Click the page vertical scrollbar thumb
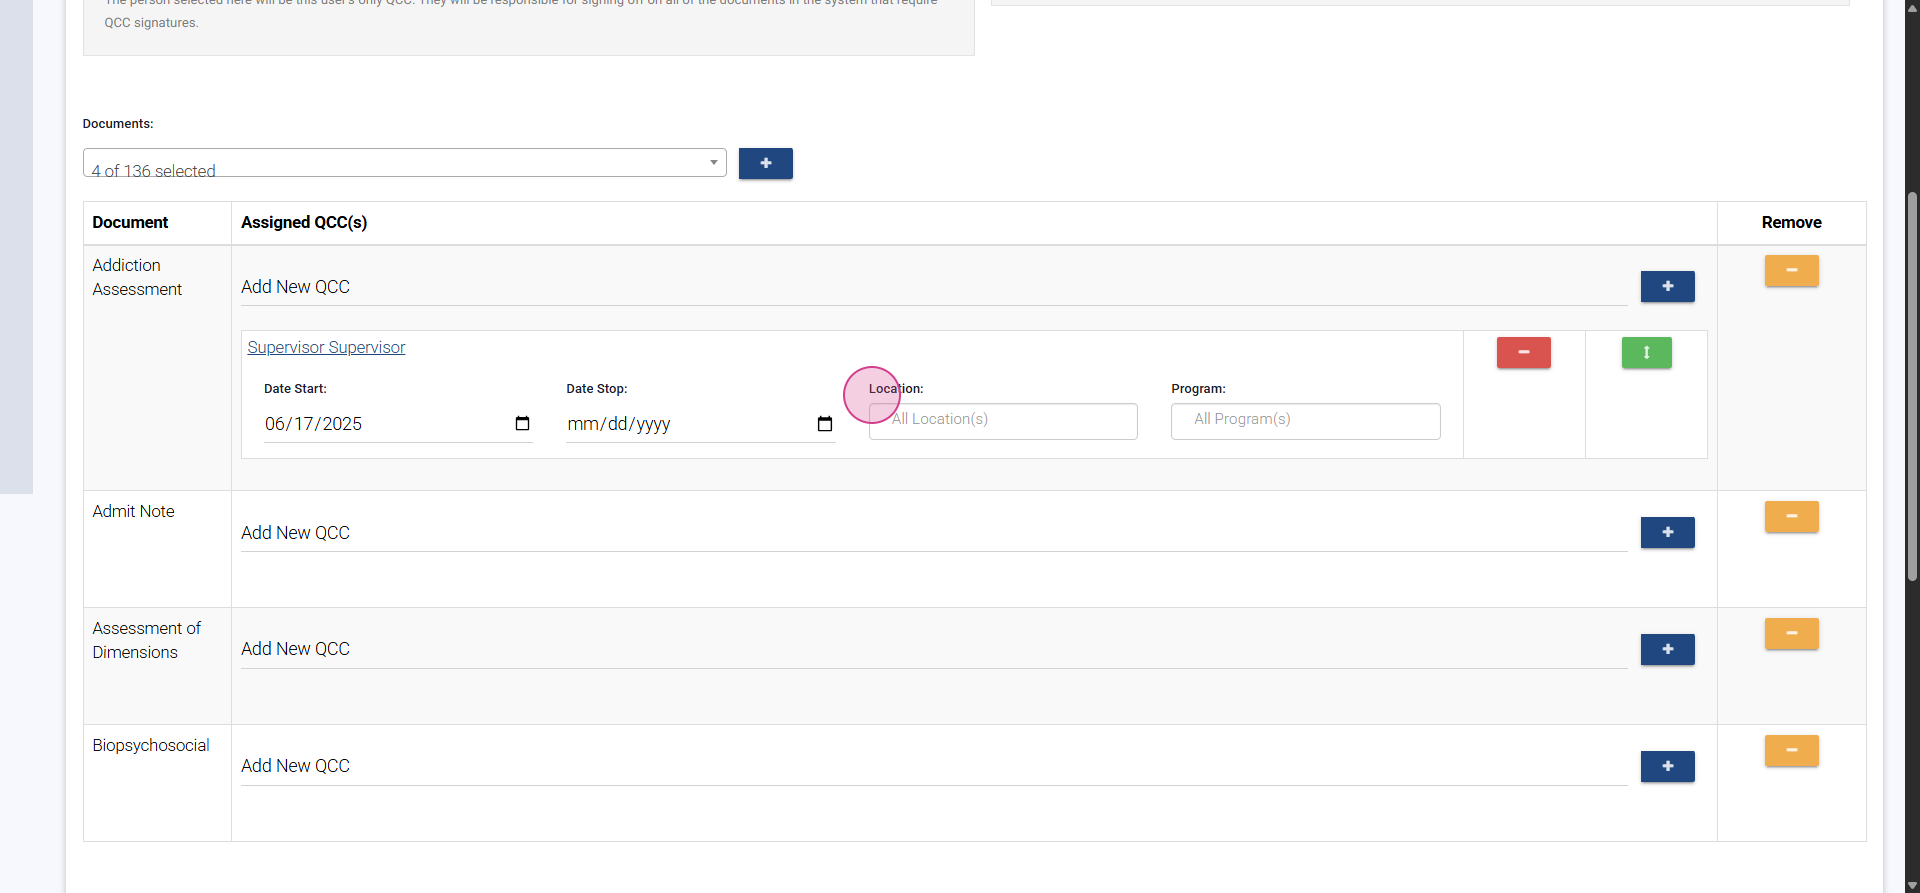The image size is (1920, 893). (1912, 385)
